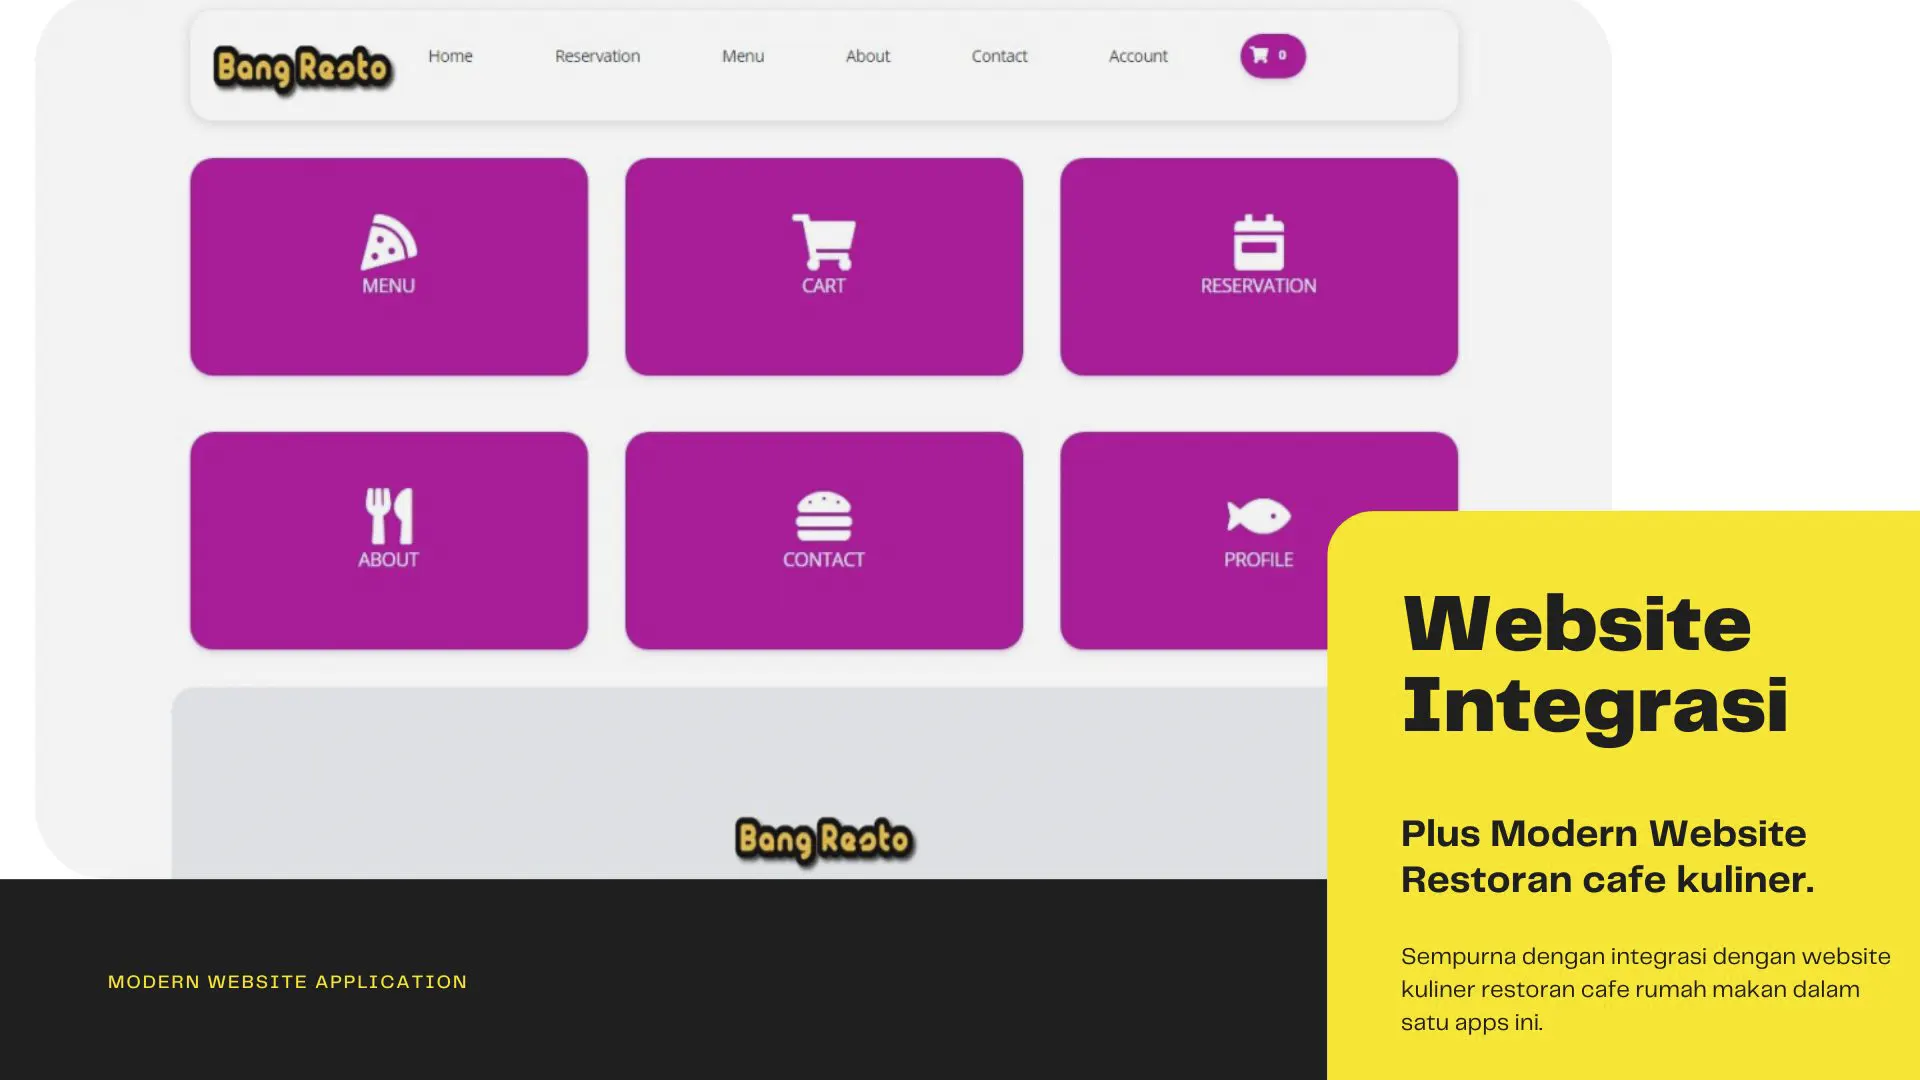
Task: Toggle the cart item count display
Action: tap(1269, 54)
